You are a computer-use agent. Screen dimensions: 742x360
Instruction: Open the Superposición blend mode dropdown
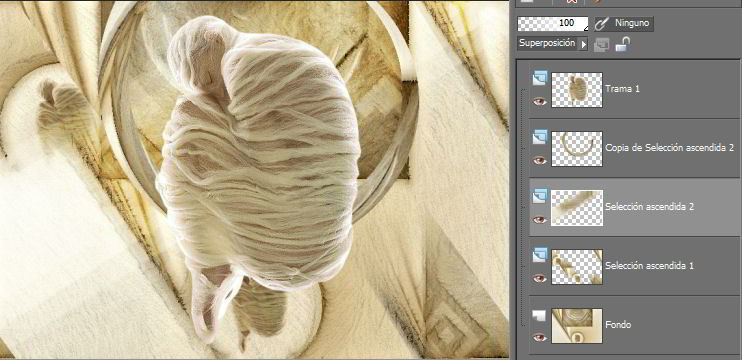point(552,44)
